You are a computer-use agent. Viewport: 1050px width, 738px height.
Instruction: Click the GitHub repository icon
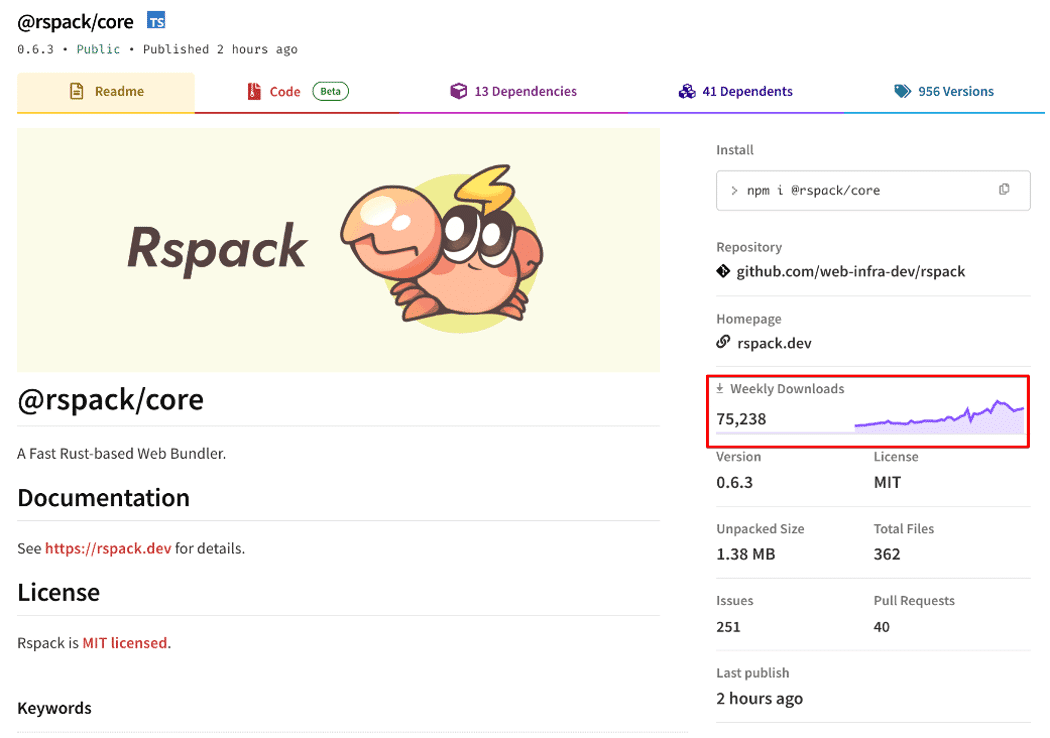(722, 271)
